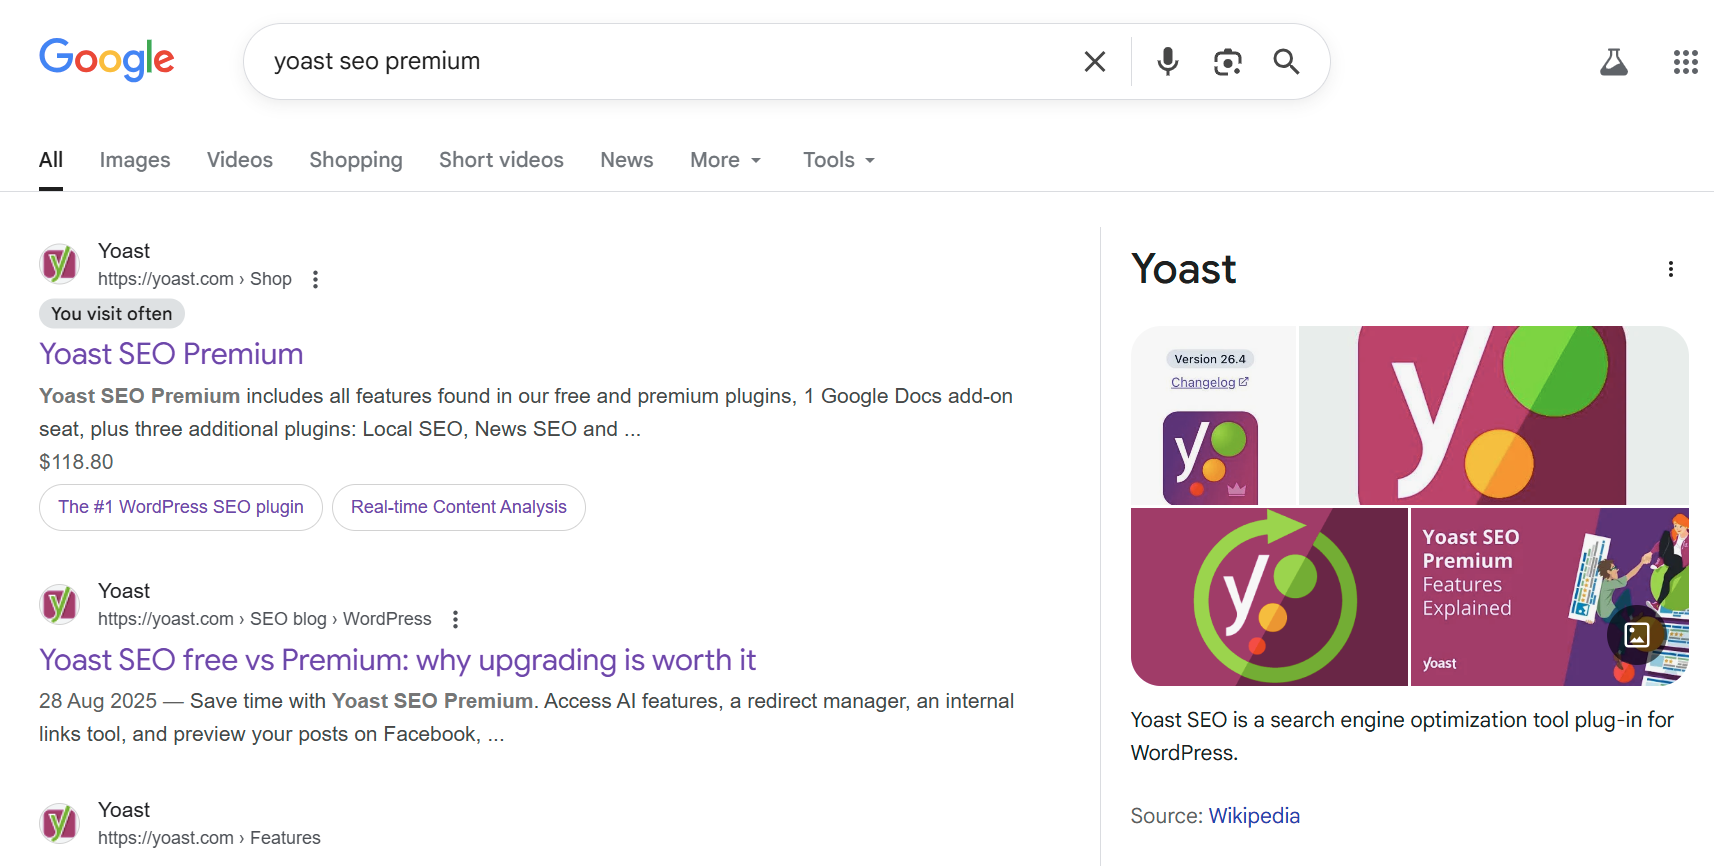
Task: Click the magnifying glass search button
Action: [x=1286, y=62]
